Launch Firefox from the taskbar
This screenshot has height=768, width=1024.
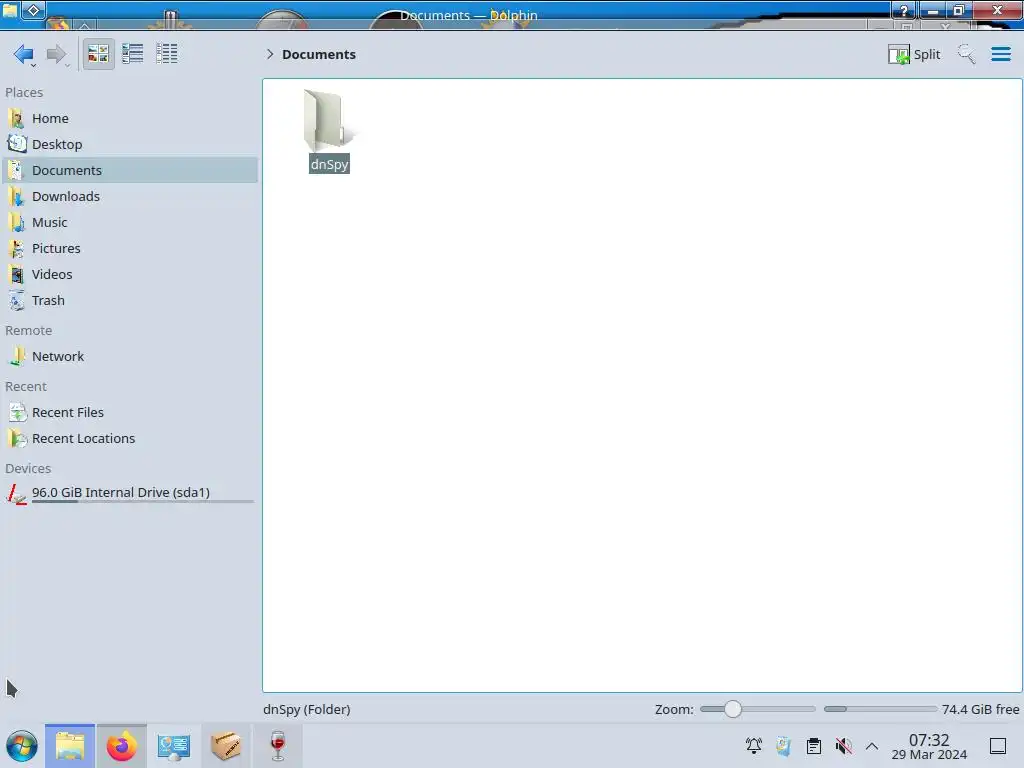tap(121, 746)
